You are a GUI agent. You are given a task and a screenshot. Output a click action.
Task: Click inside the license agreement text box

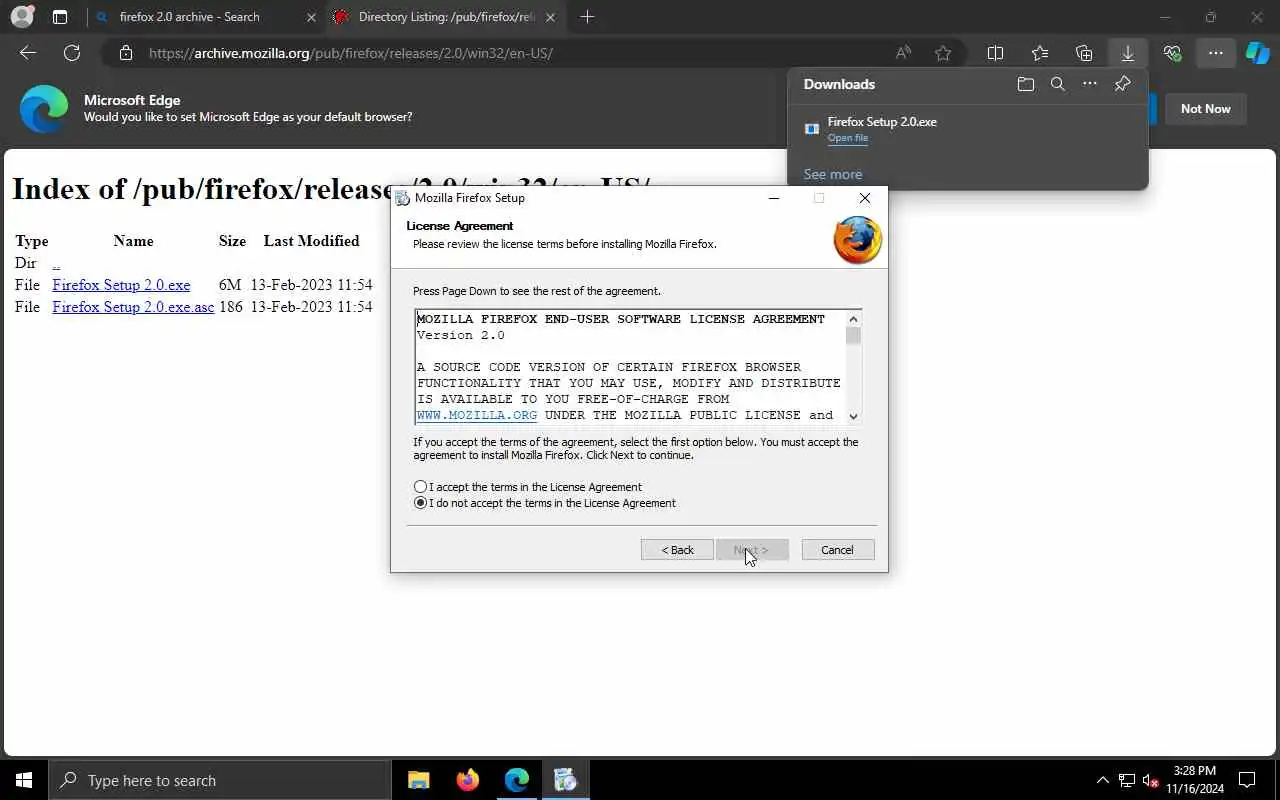[630, 366]
